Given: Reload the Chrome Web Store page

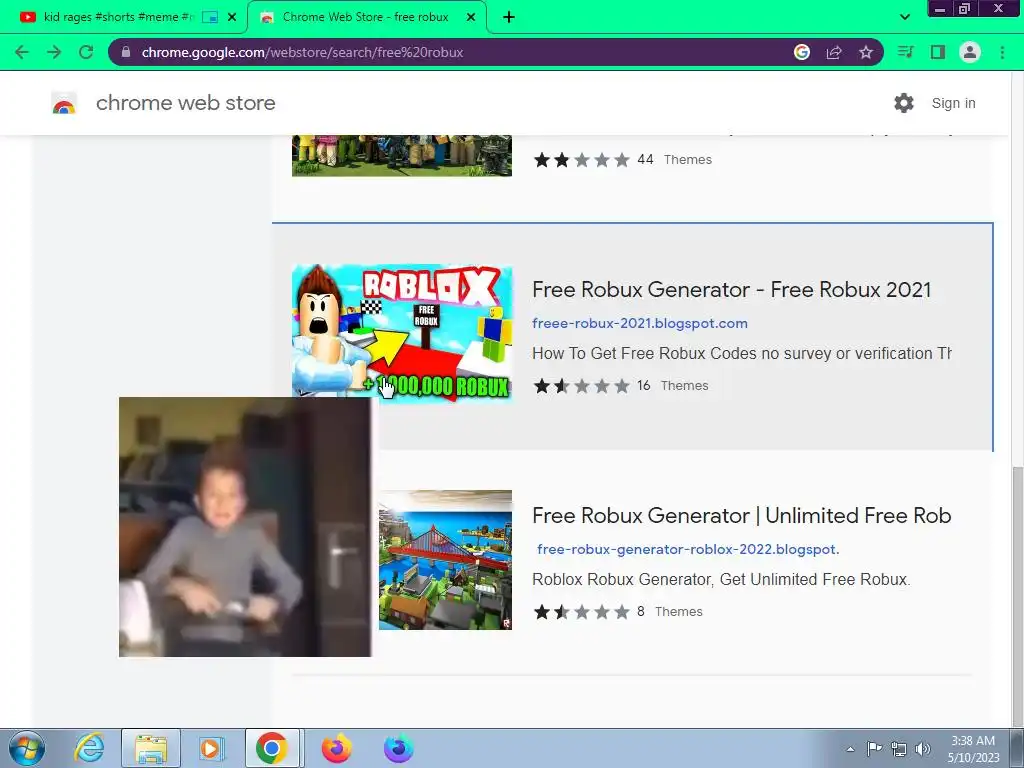Looking at the screenshot, I should [x=86, y=52].
